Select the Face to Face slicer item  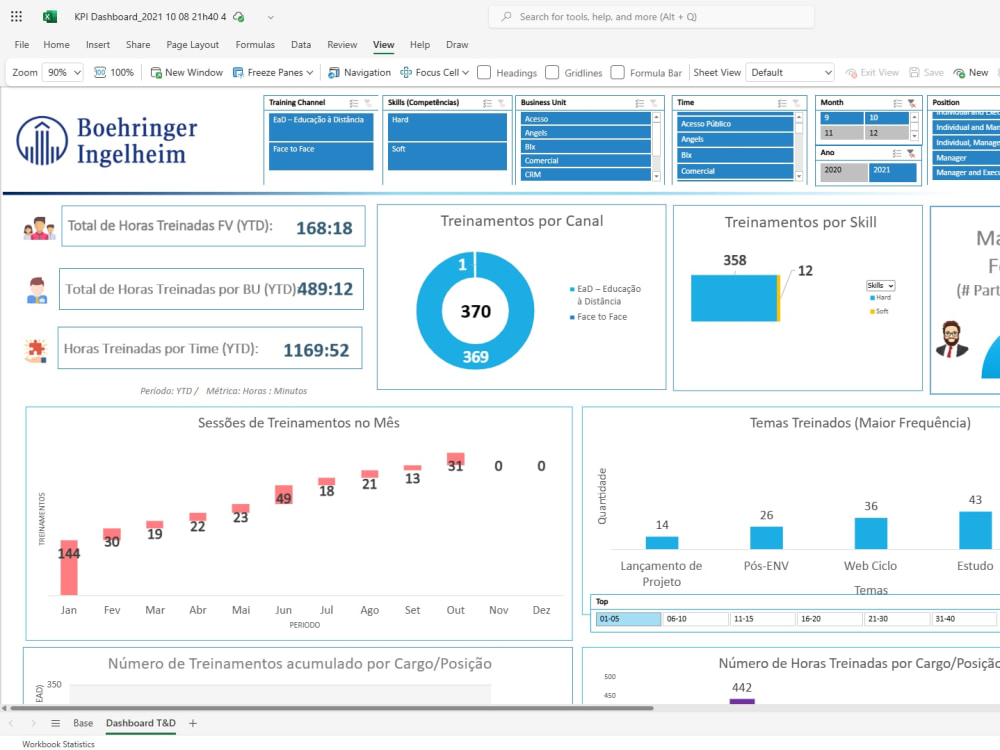(321, 156)
